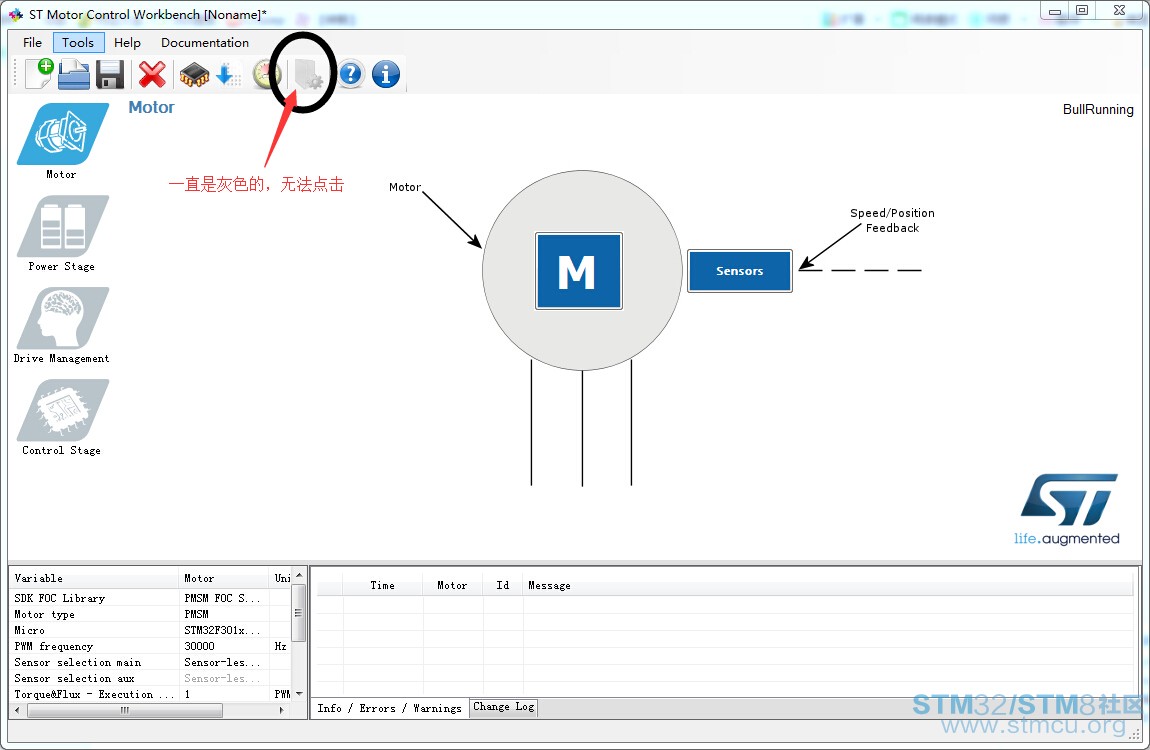1150x750 pixels.
Task: Select the 'PWM frequency' row
Action: 151,647
